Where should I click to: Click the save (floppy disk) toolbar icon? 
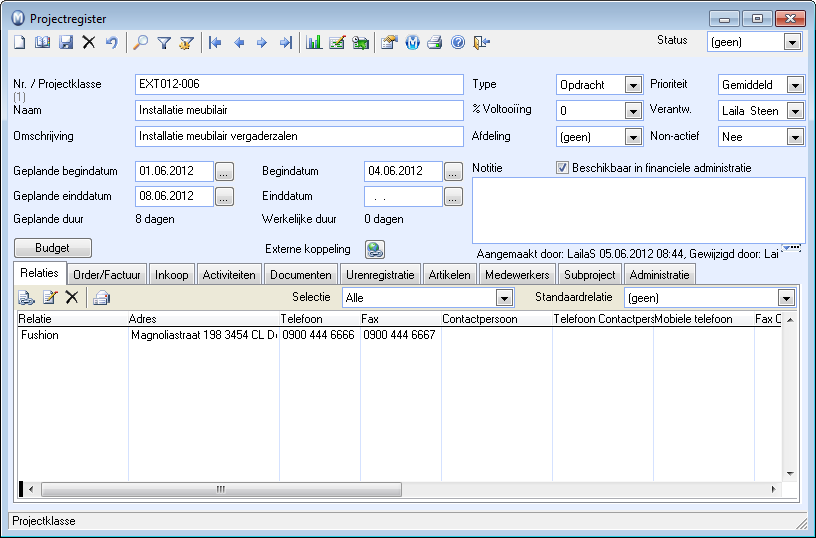66,43
